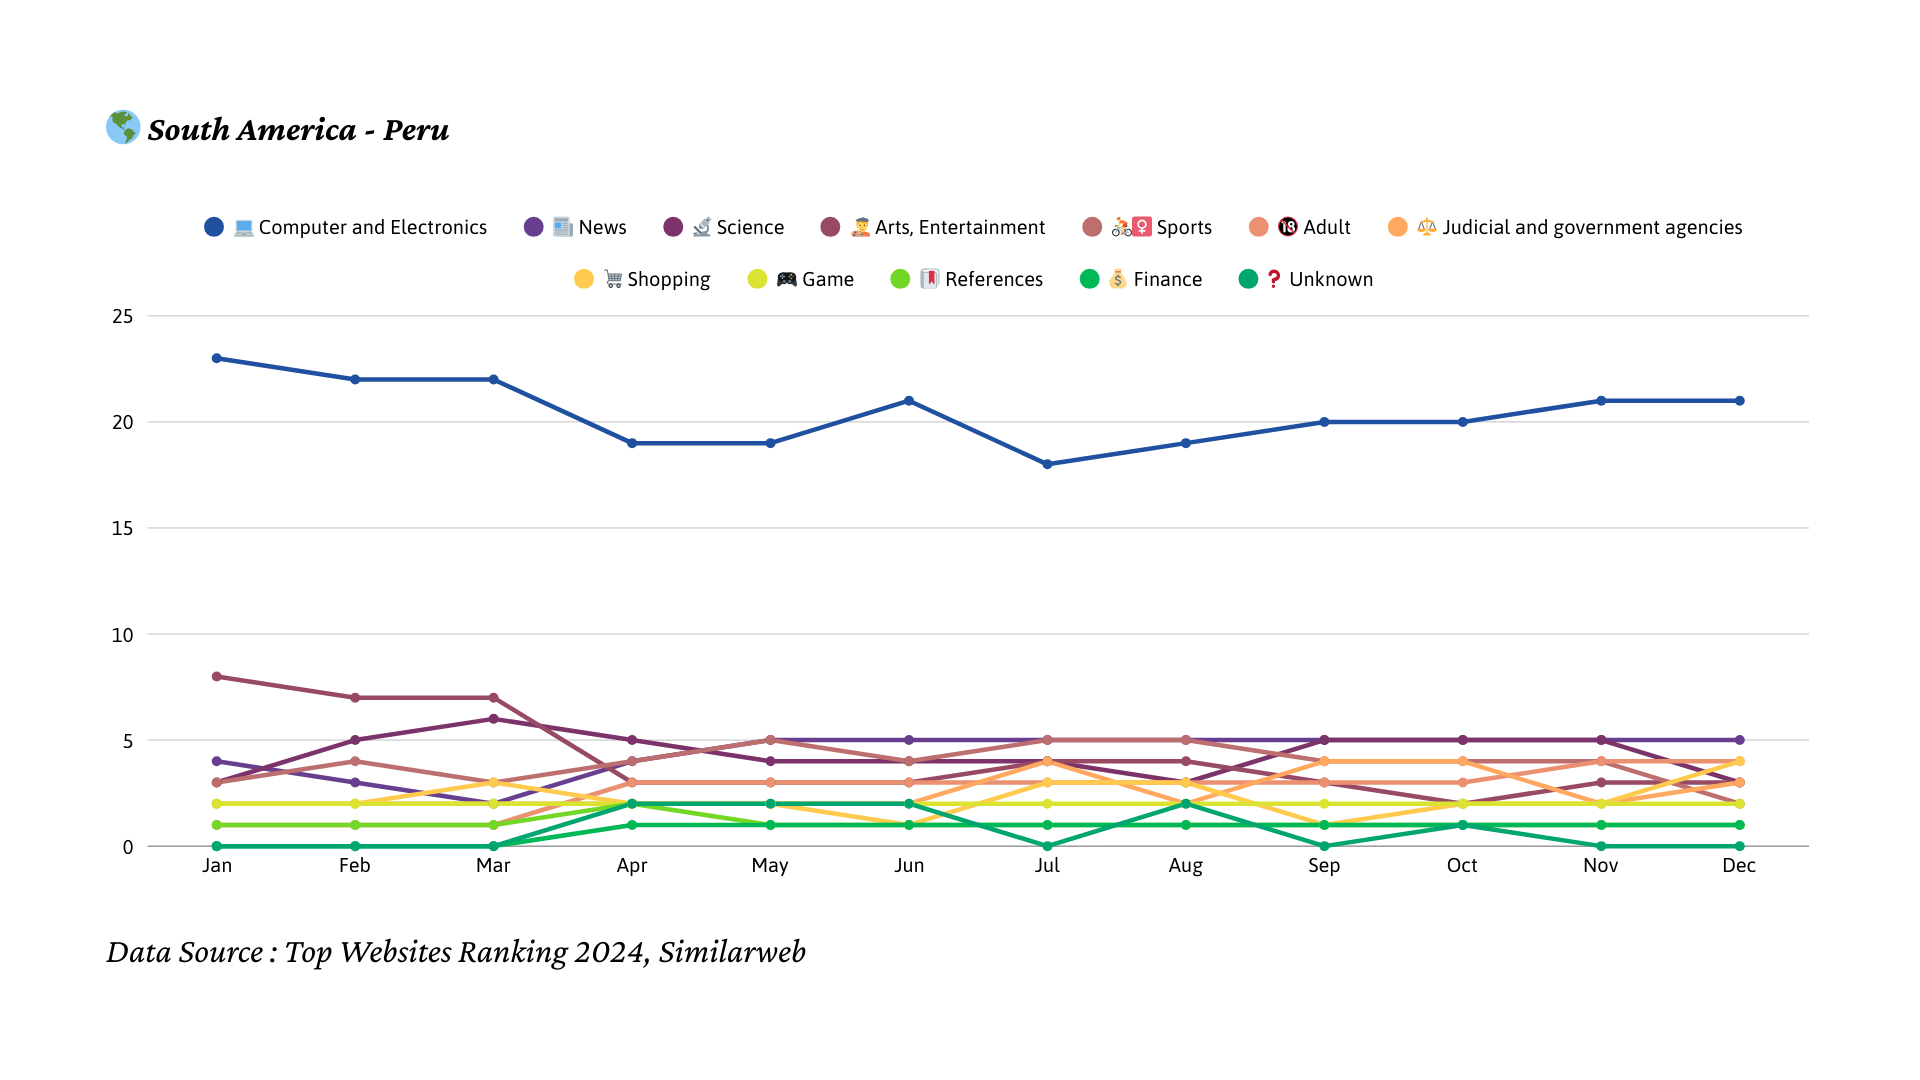Click the shopping cart icon in the legend
The image size is (1920, 1080).
coord(613,280)
